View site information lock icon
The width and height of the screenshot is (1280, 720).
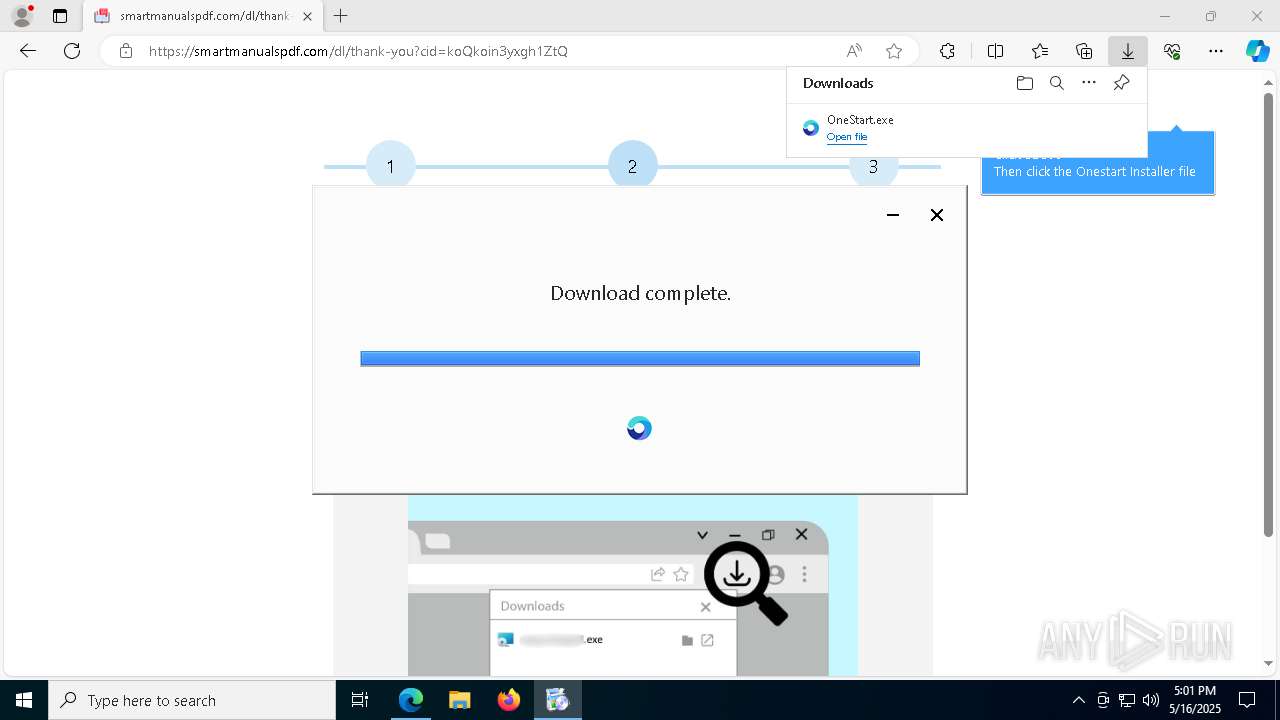[125, 51]
